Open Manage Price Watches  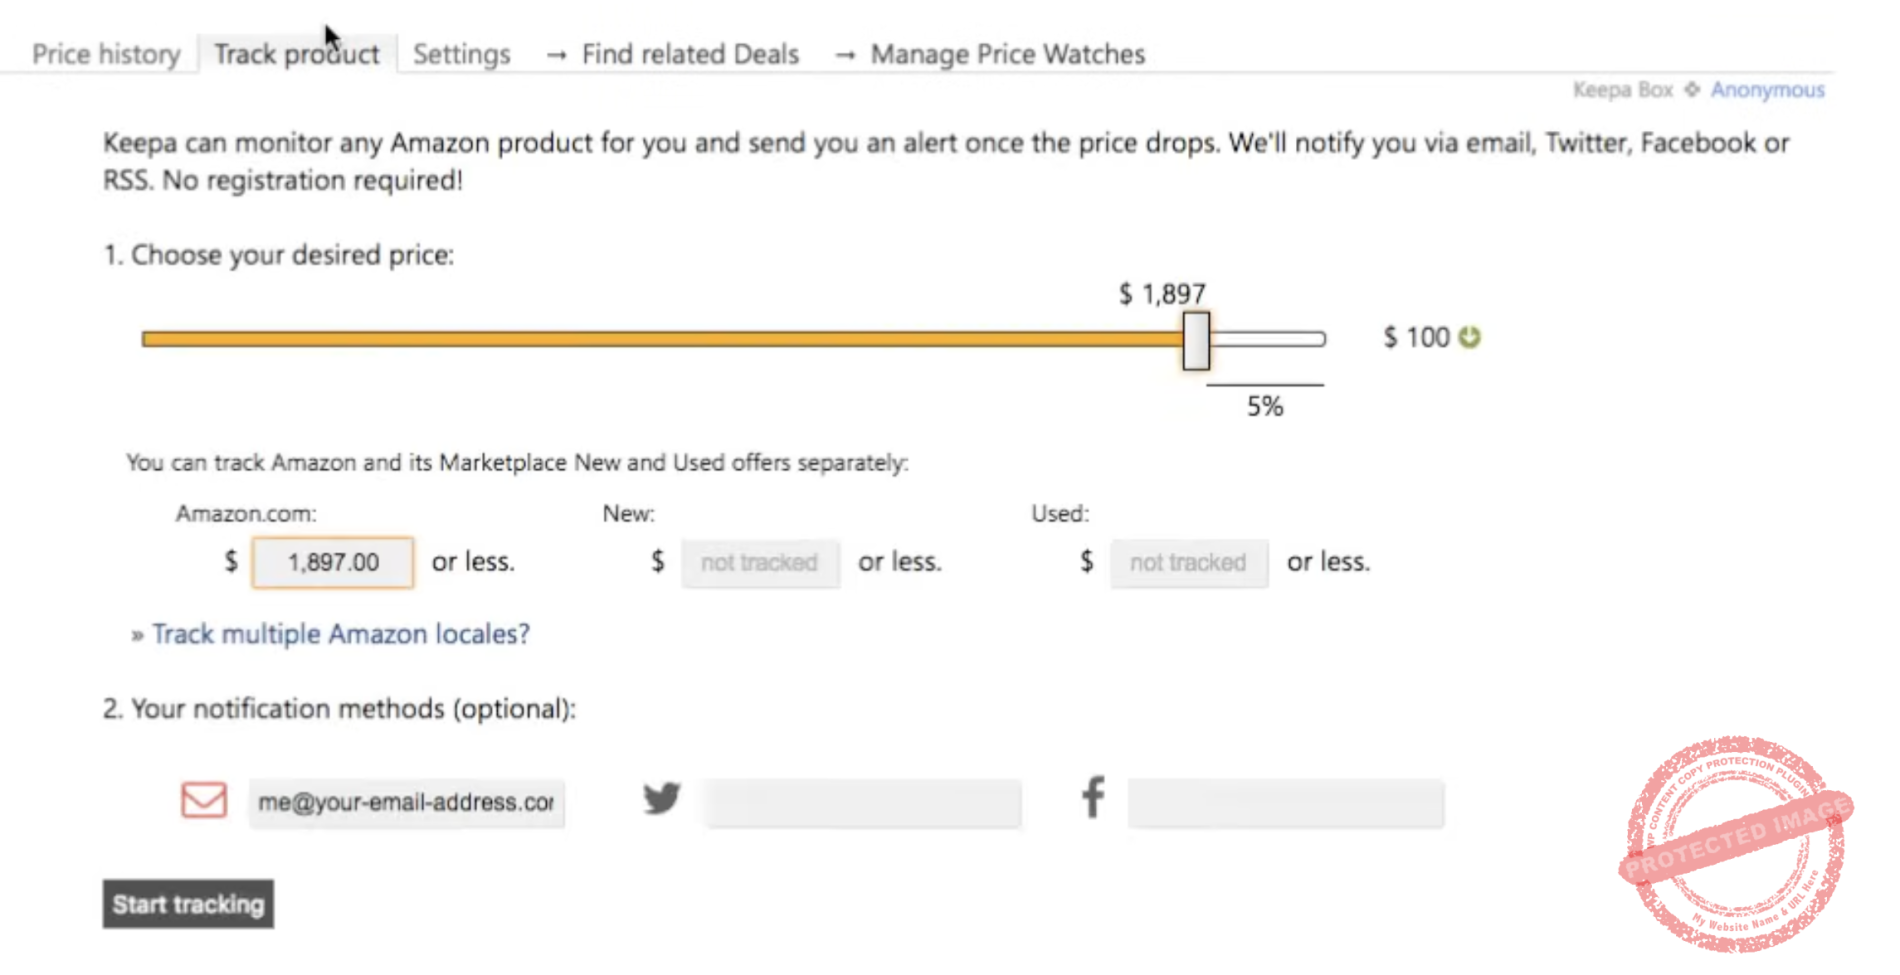[1007, 54]
